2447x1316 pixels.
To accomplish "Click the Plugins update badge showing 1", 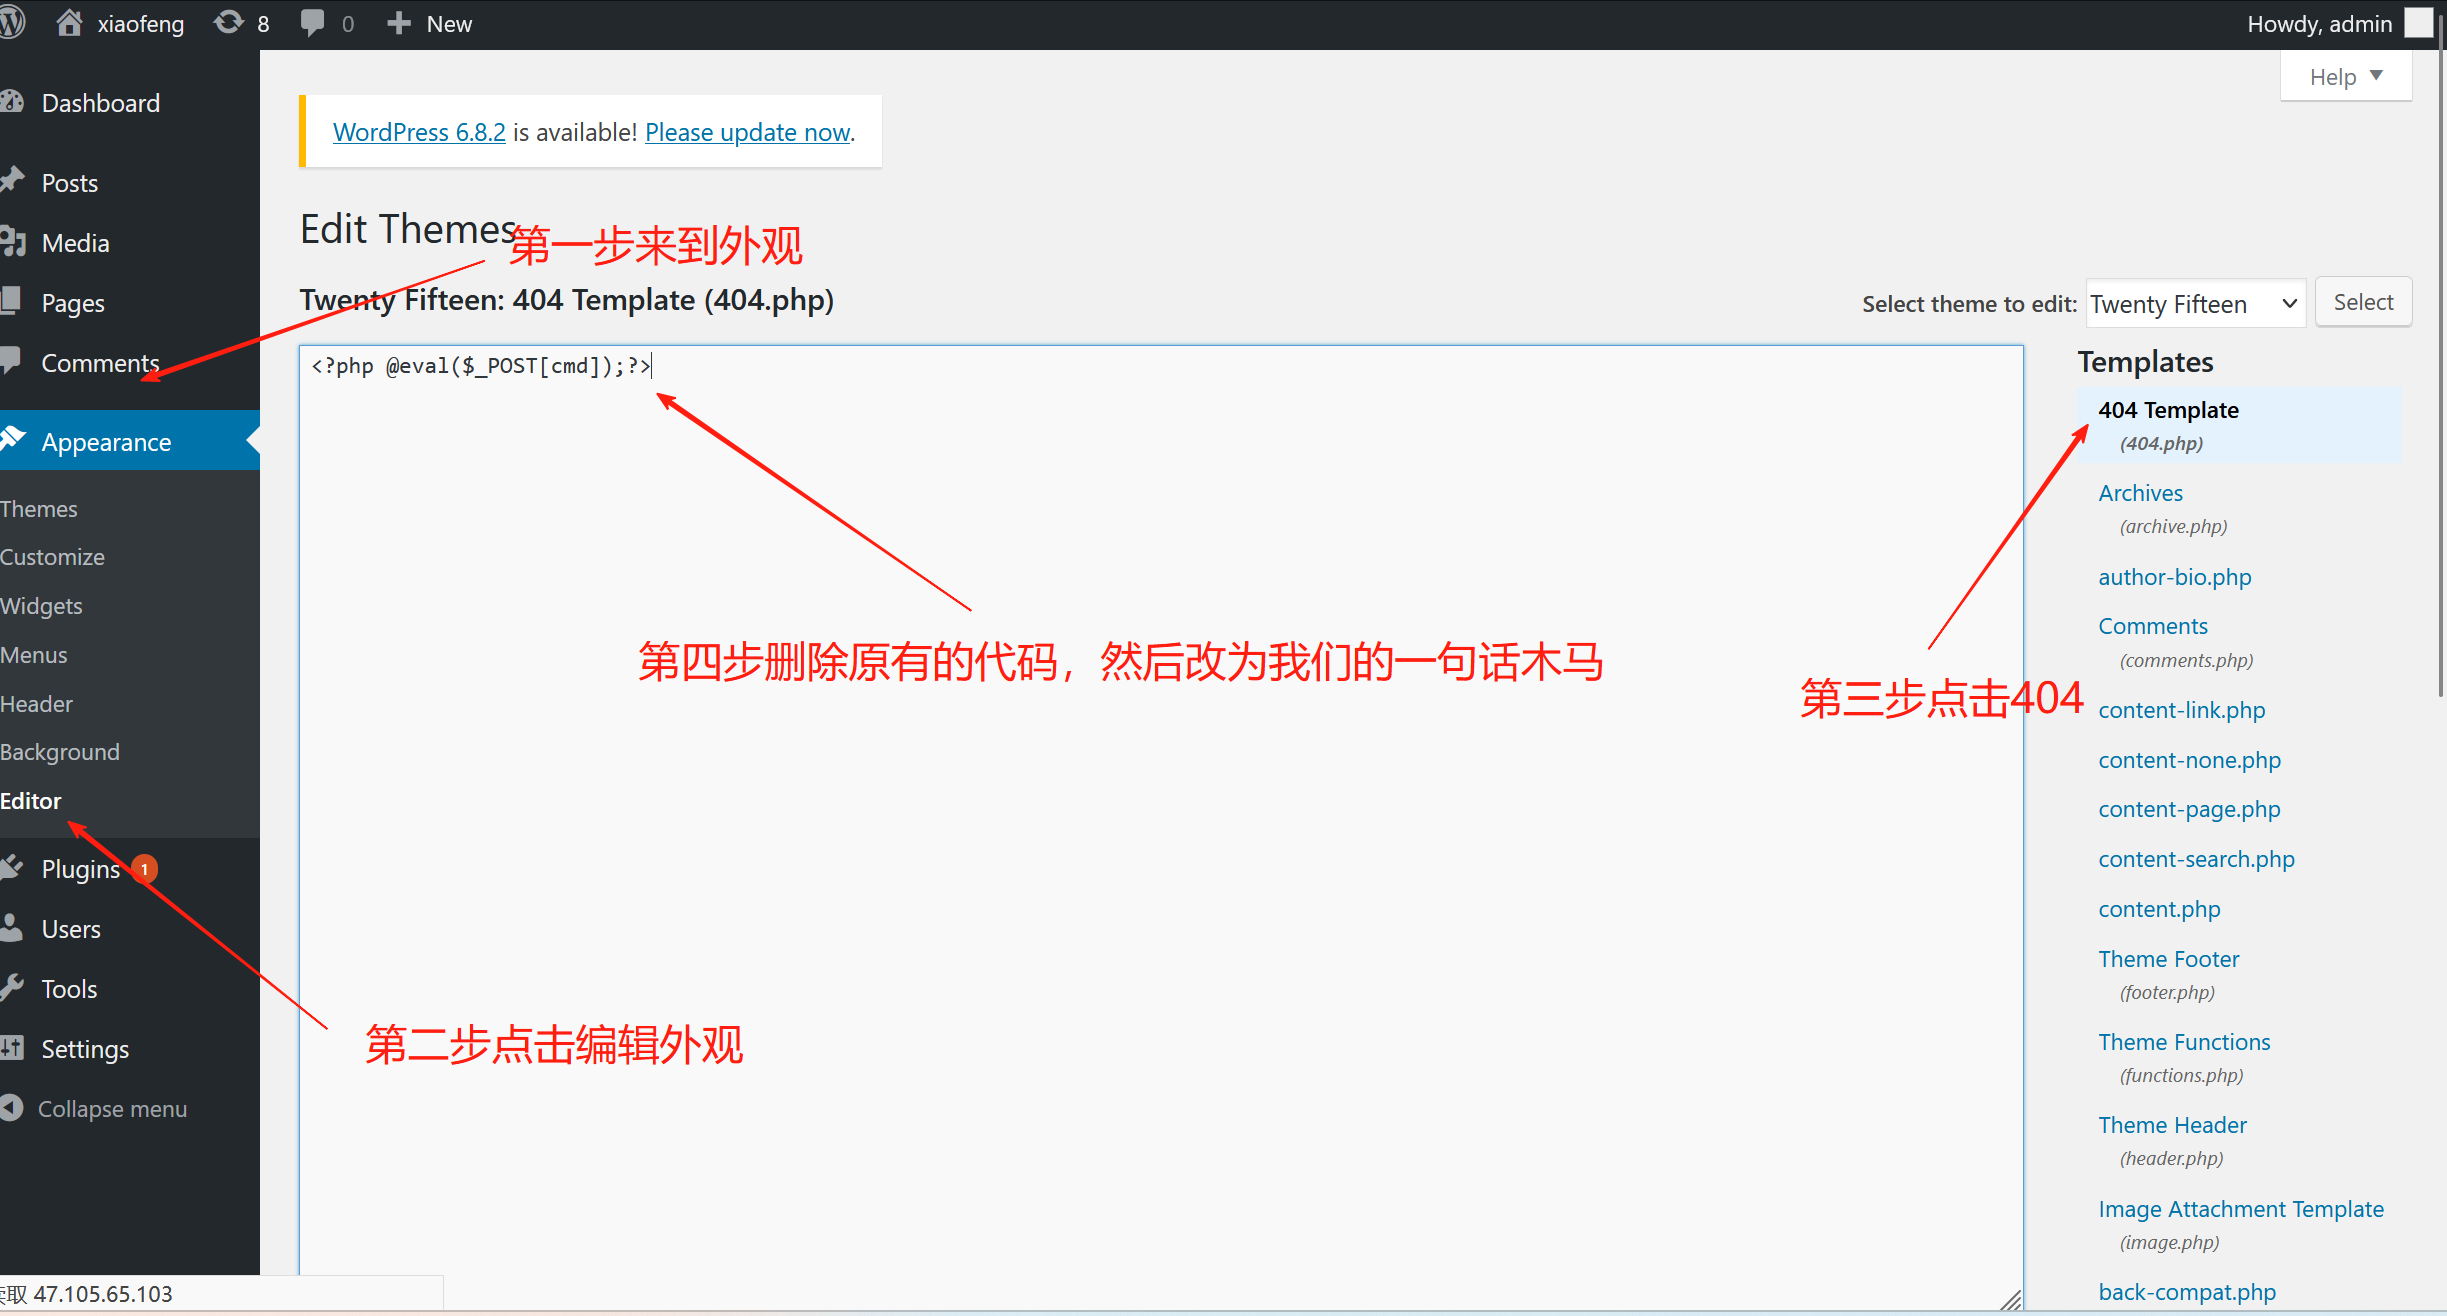I will click(x=145, y=869).
